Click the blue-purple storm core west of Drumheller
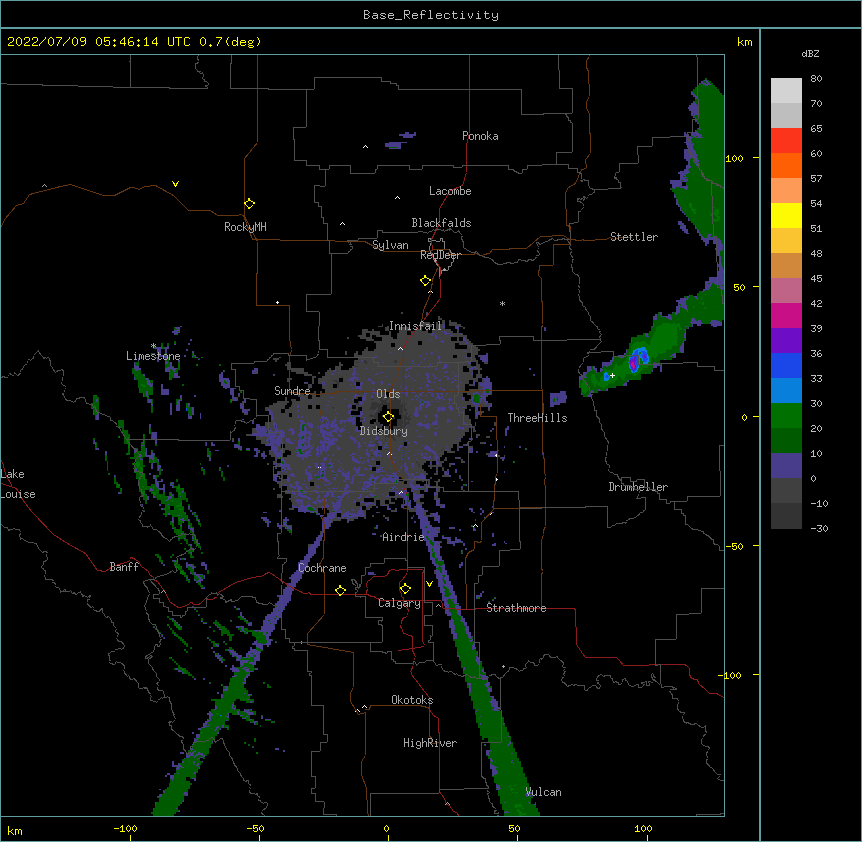 pyautogui.click(x=638, y=358)
